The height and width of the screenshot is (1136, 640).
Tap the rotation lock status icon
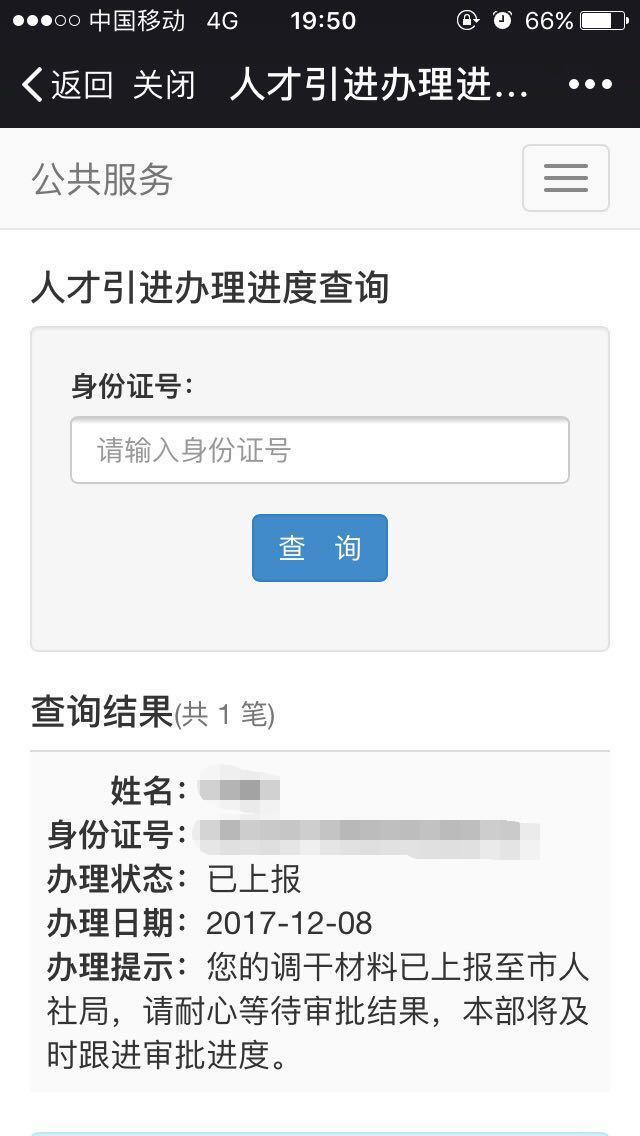(x=467, y=20)
